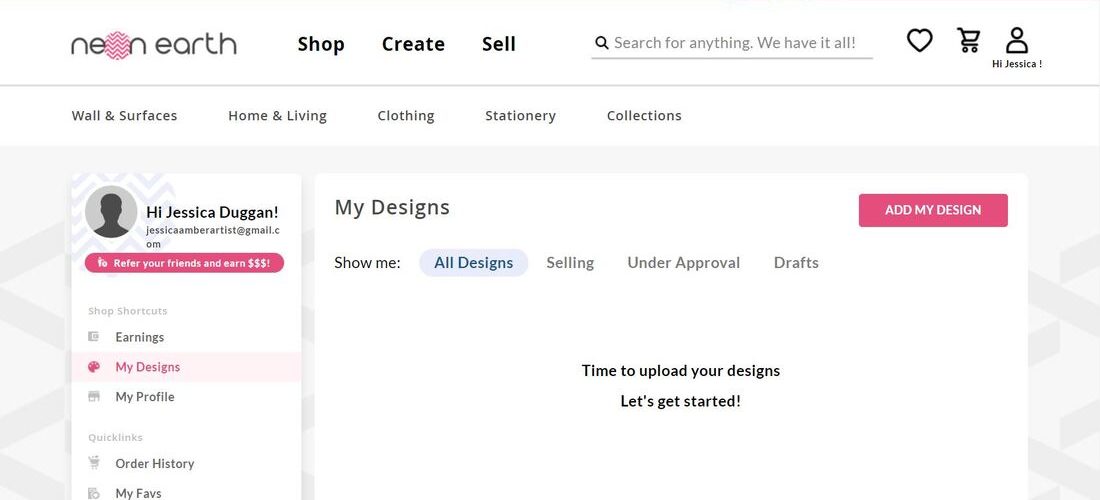Viewport: 1100px width, 500px height.
Task: Open the shopping cart icon
Action: 968,40
